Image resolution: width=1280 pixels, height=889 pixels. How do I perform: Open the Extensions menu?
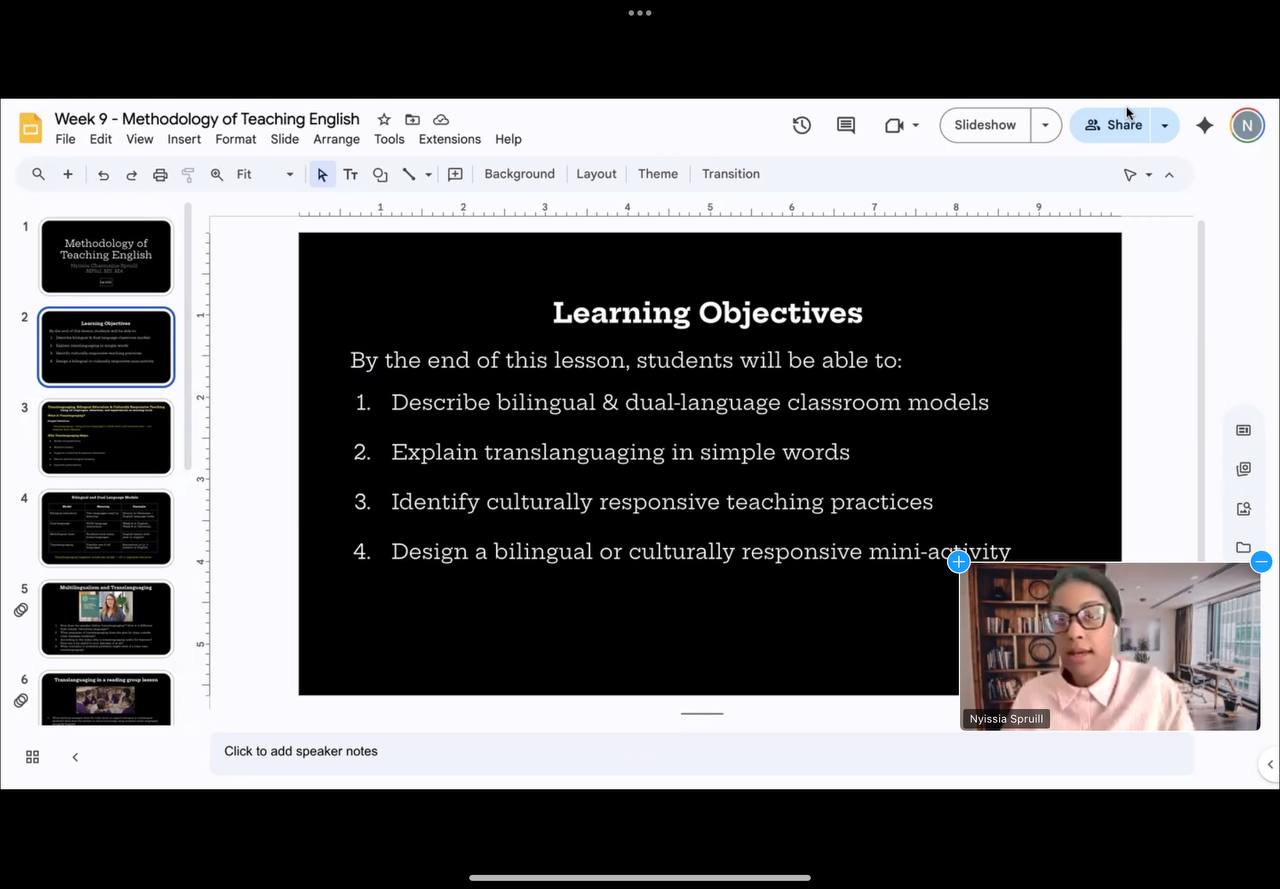pyautogui.click(x=449, y=139)
